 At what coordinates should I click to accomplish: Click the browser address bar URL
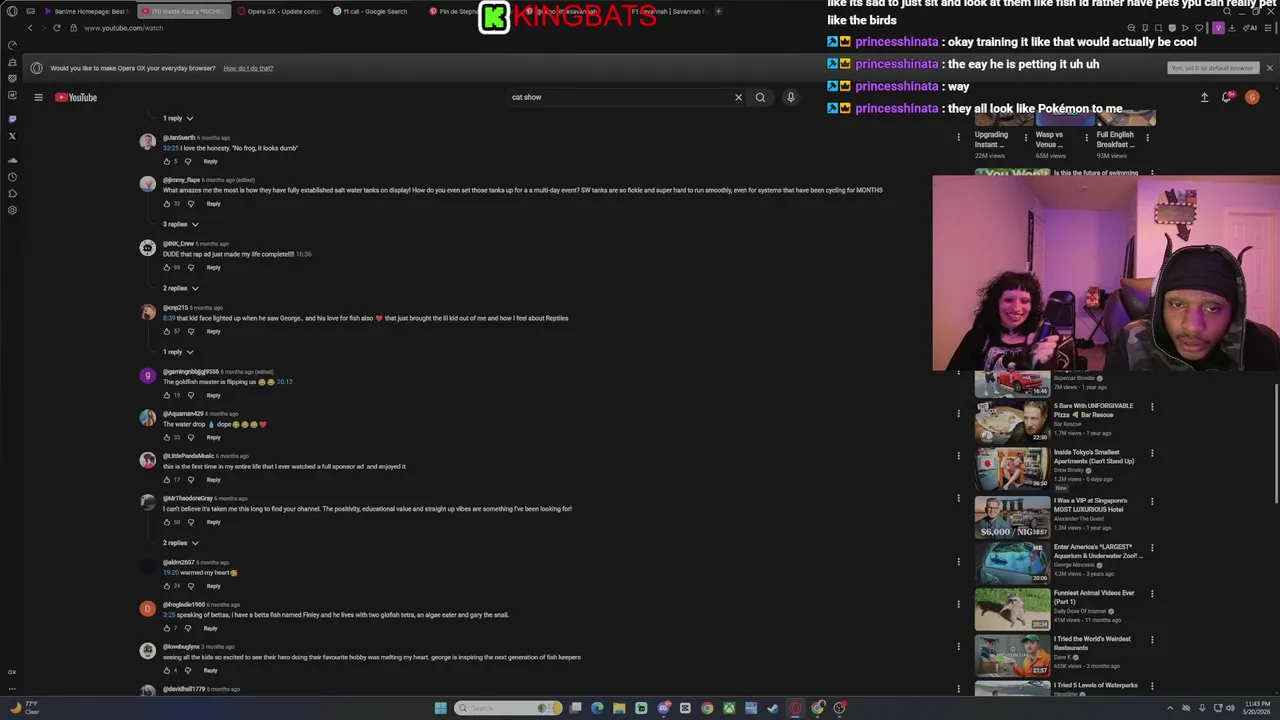point(123,28)
